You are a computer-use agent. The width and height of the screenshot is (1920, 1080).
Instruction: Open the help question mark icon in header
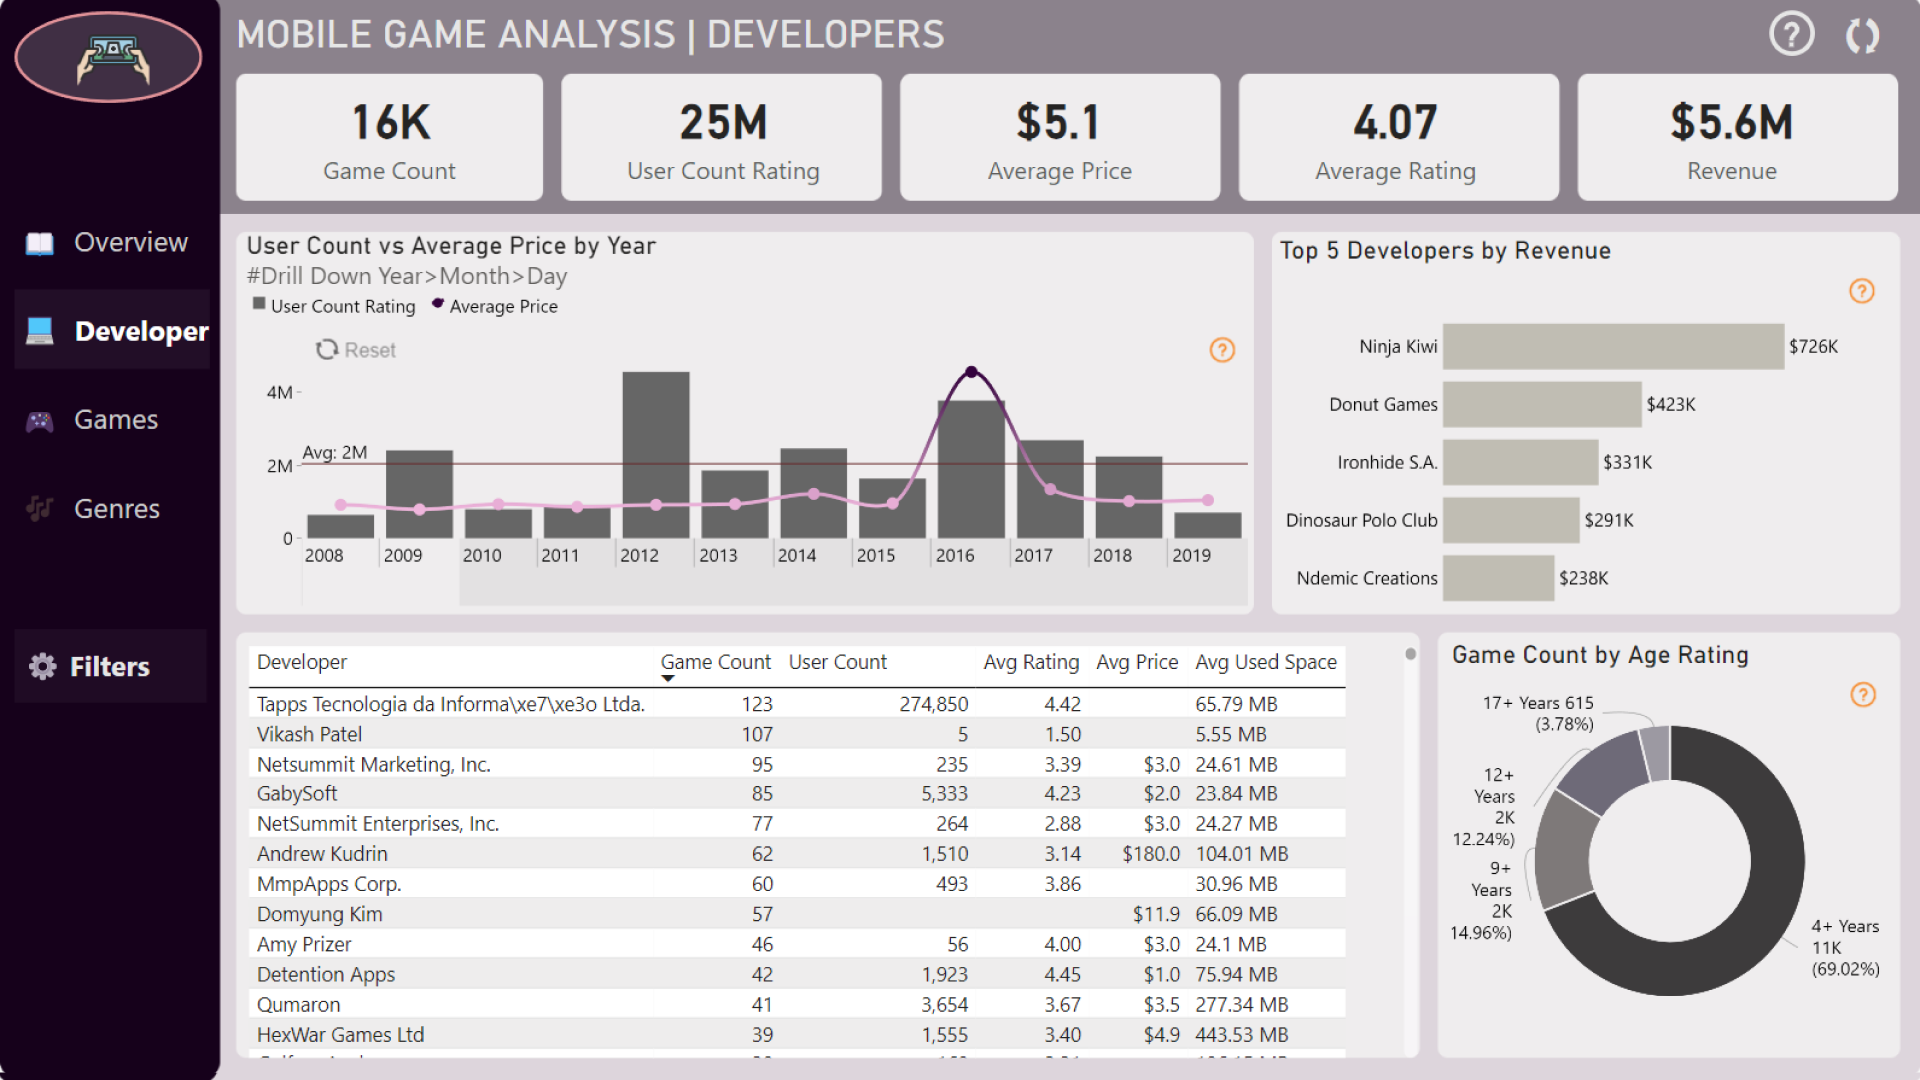[1791, 35]
